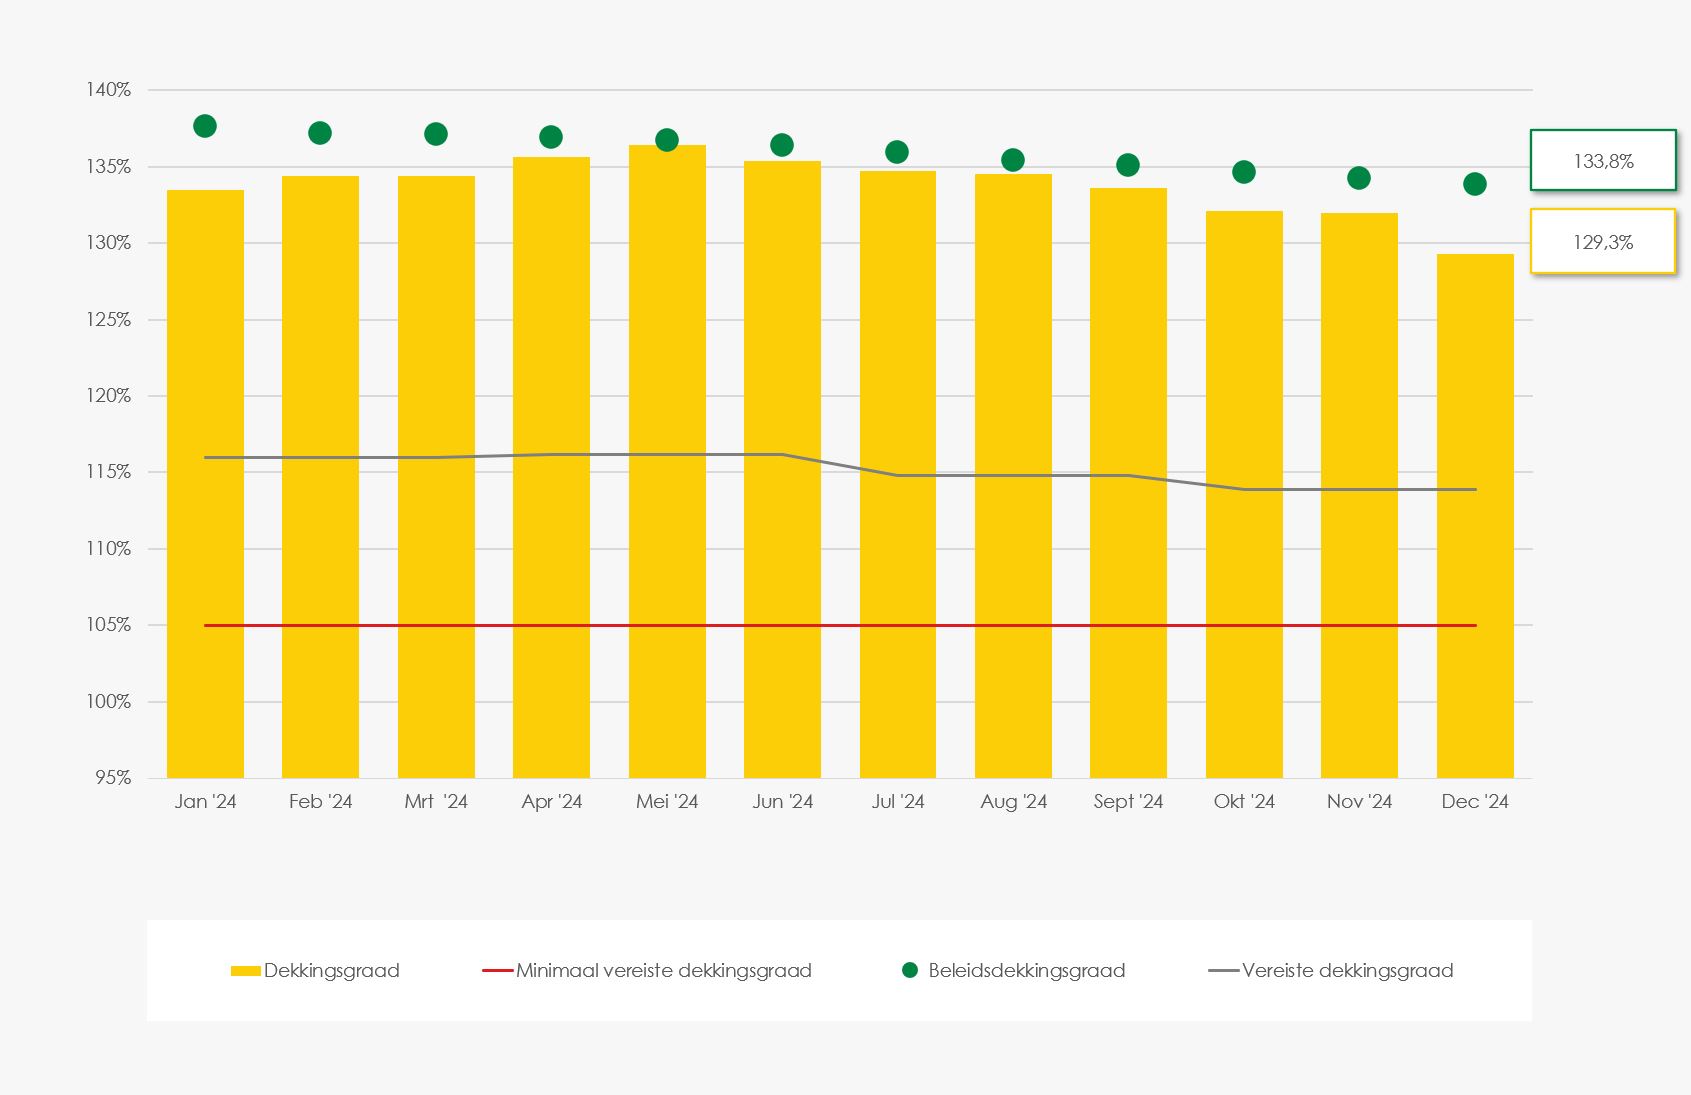The height and width of the screenshot is (1095, 1691).
Task: Click the green dot above Jul '24
Action: (x=897, y=152)
